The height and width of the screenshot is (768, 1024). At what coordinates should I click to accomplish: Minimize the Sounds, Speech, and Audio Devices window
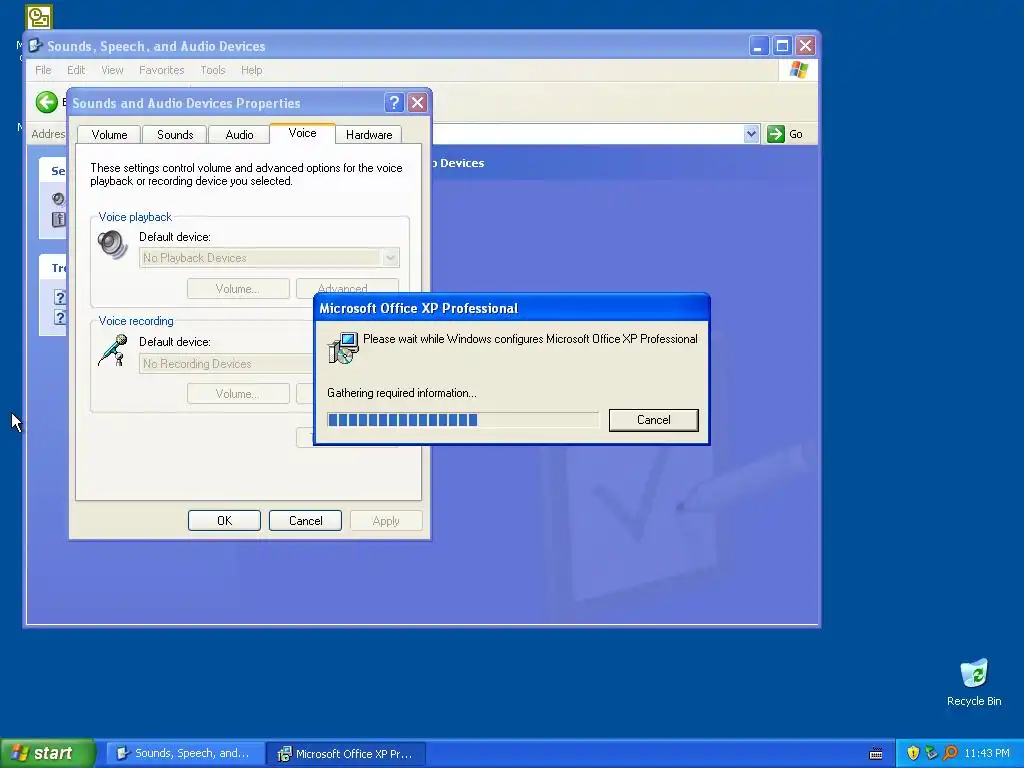coord(758,46)
